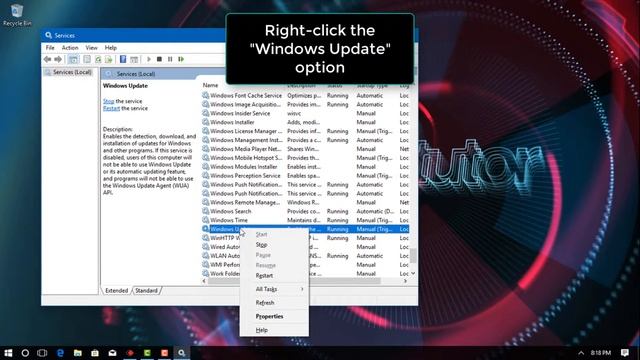This screenshot has height=360, width=640.
Task: Click the vertical scrollbar thumb in services list
Action: (413, 256)
